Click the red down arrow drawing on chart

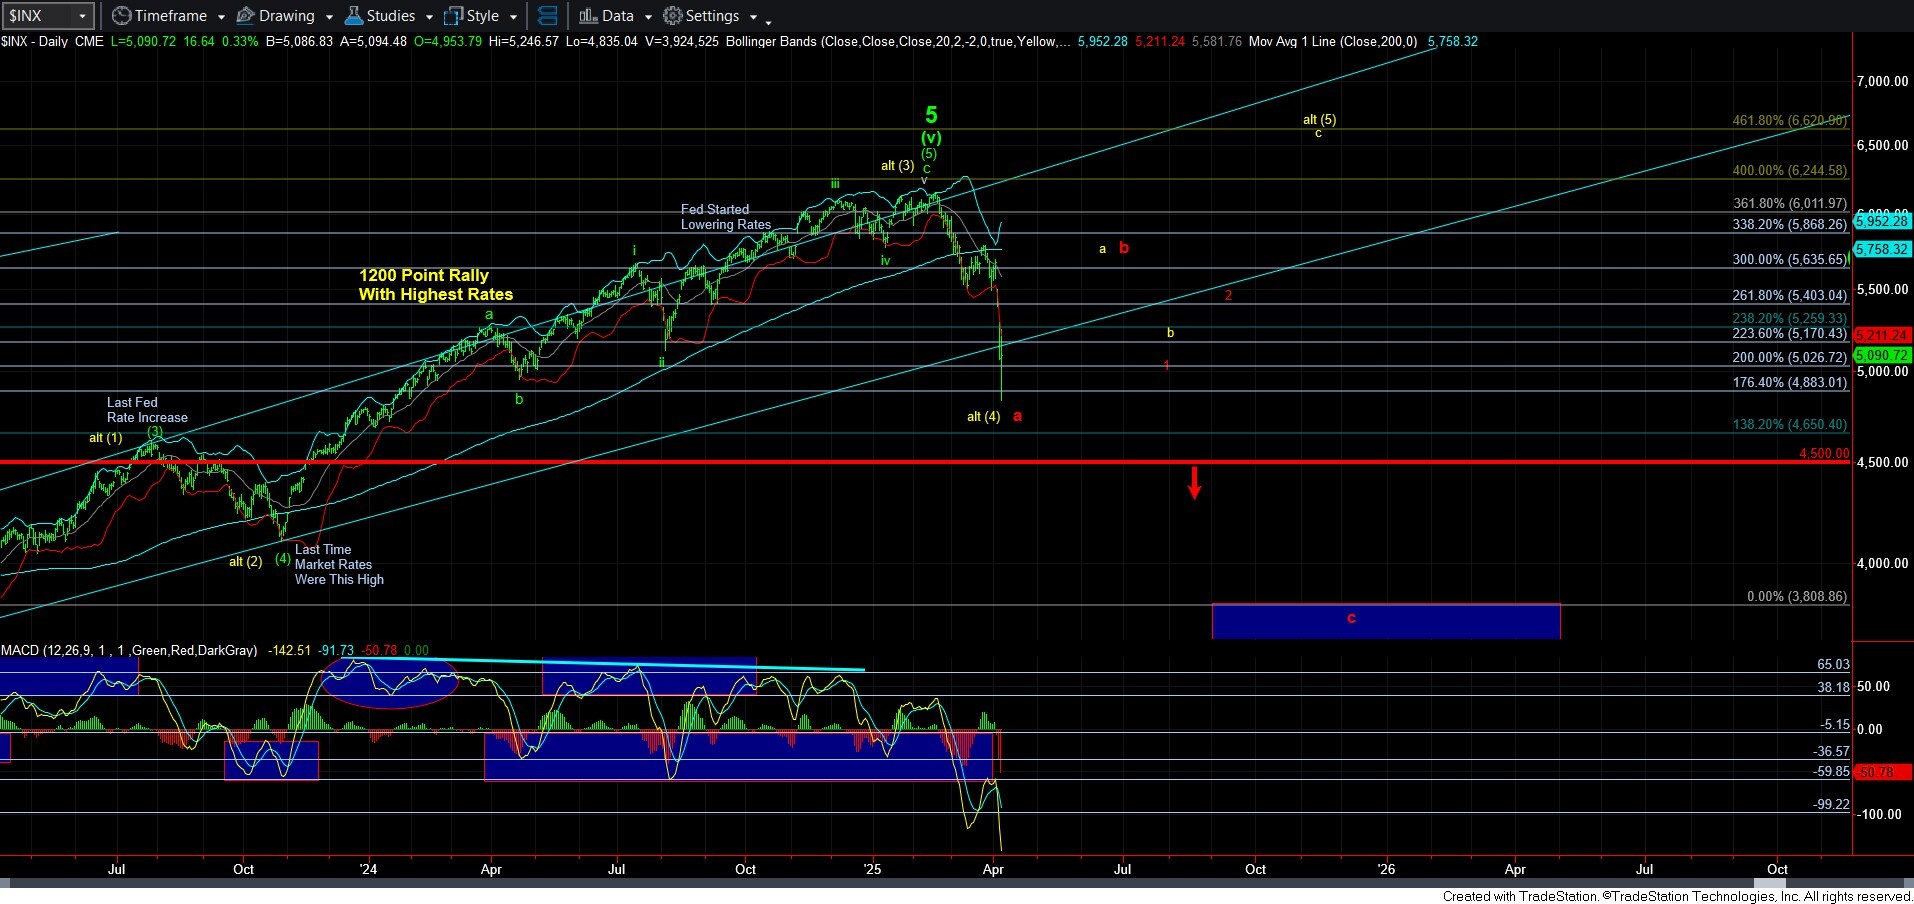point(1194,483)
